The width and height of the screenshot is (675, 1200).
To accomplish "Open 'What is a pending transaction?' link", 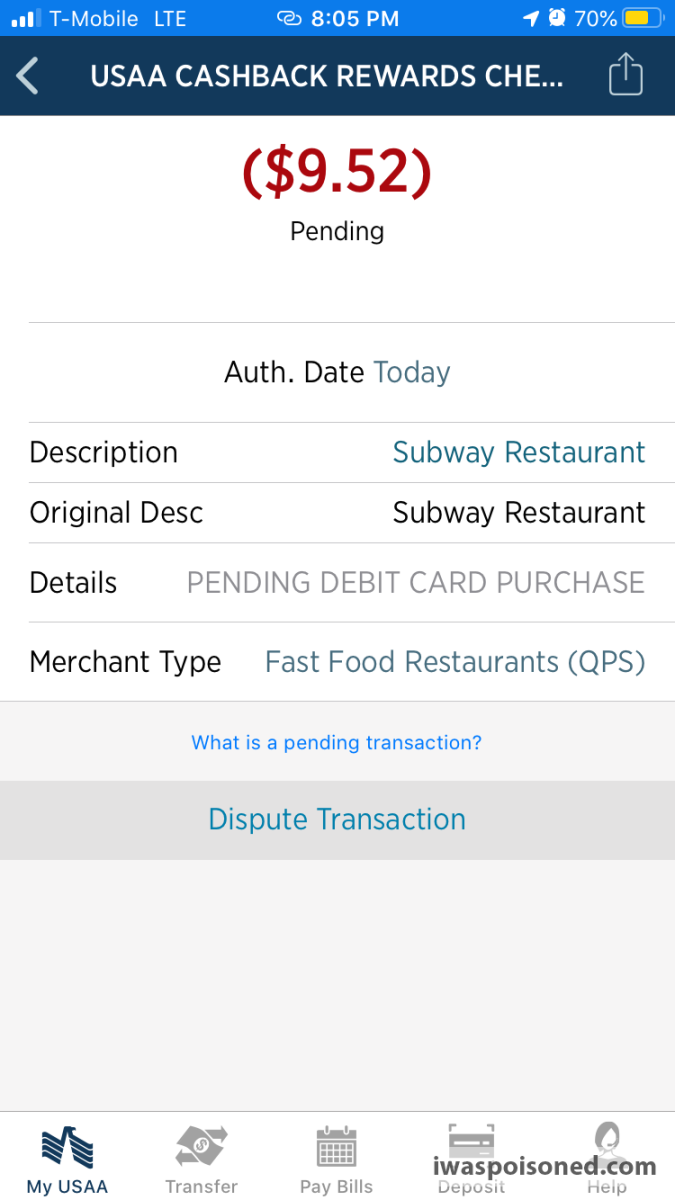I will pos(337,743).
